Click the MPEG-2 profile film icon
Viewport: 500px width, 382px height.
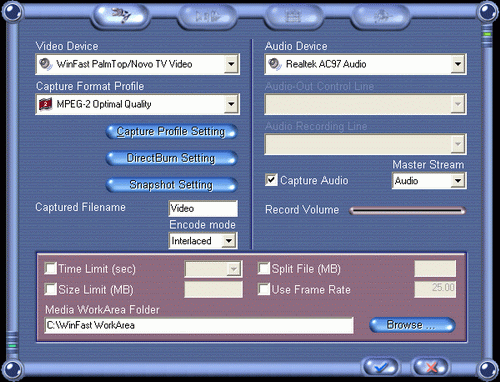pos(46,104)
